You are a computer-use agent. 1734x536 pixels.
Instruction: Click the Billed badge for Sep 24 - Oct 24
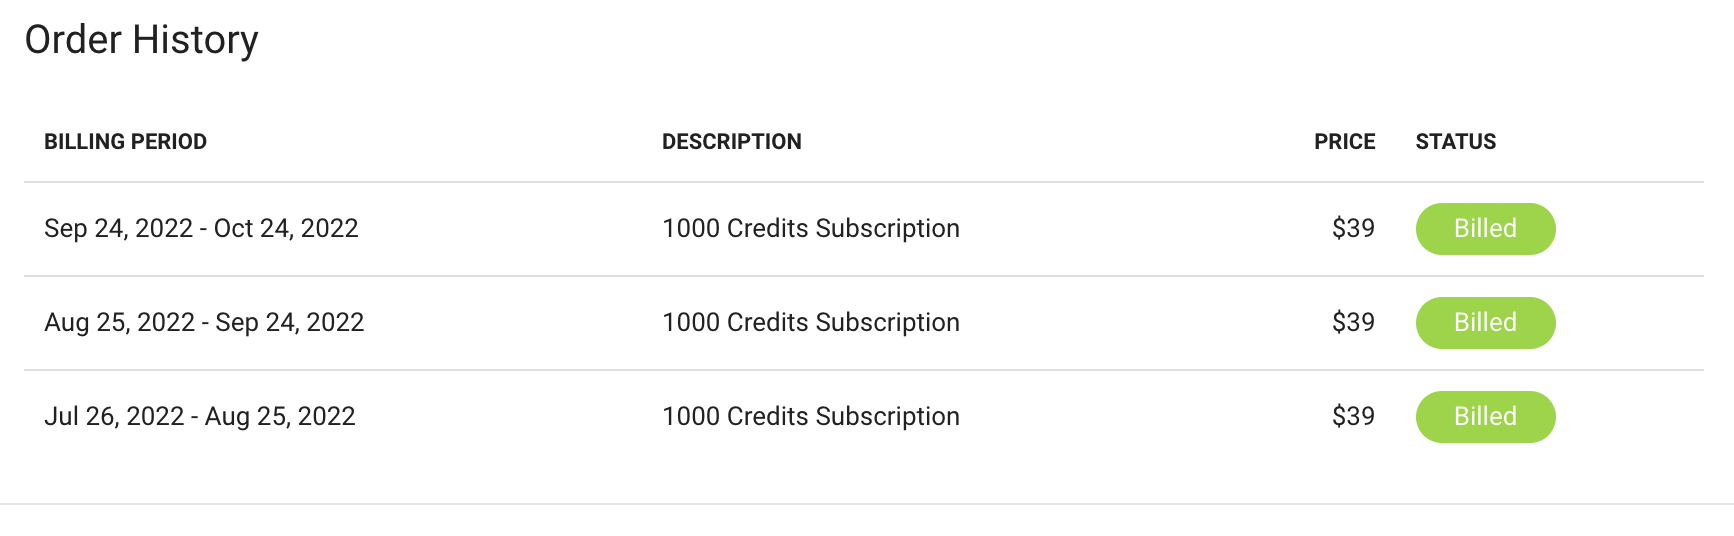[1485, 229]
